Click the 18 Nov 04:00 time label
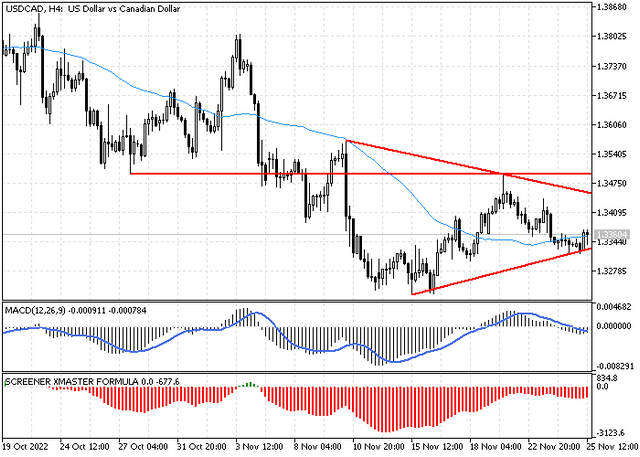 [x=496, y=447]
